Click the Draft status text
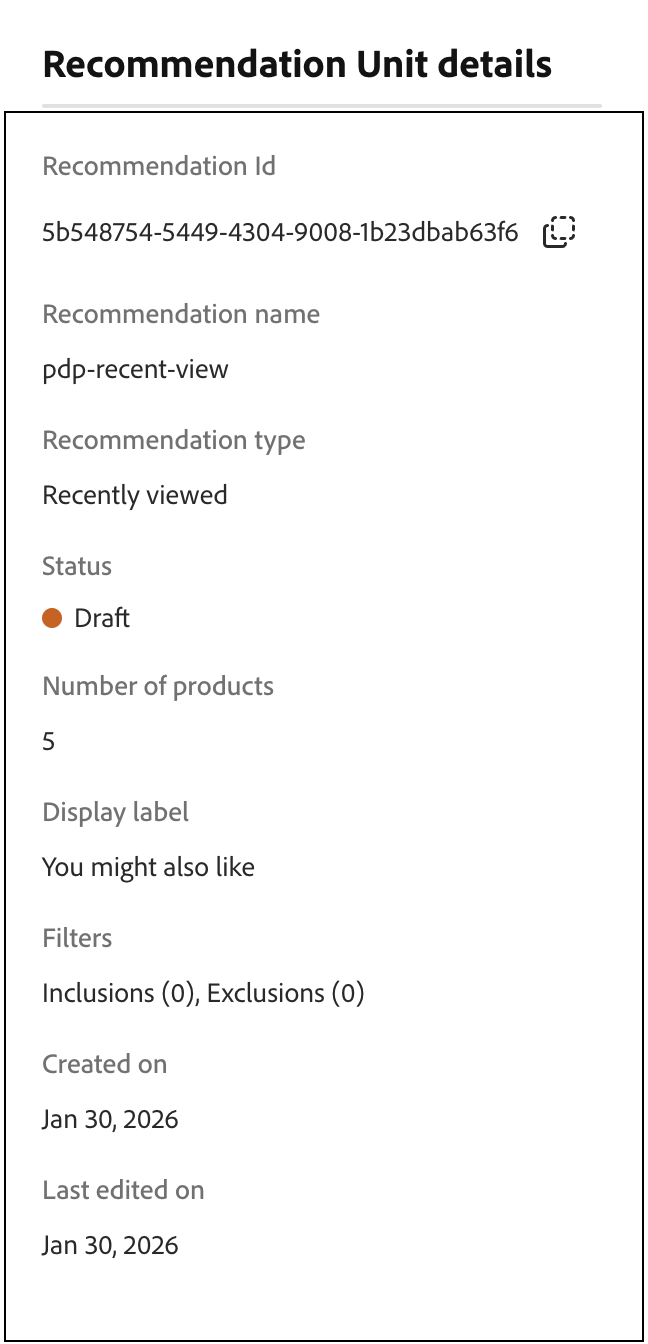The height and width of the screenshot is (1344, 648). tap(102, 618)
